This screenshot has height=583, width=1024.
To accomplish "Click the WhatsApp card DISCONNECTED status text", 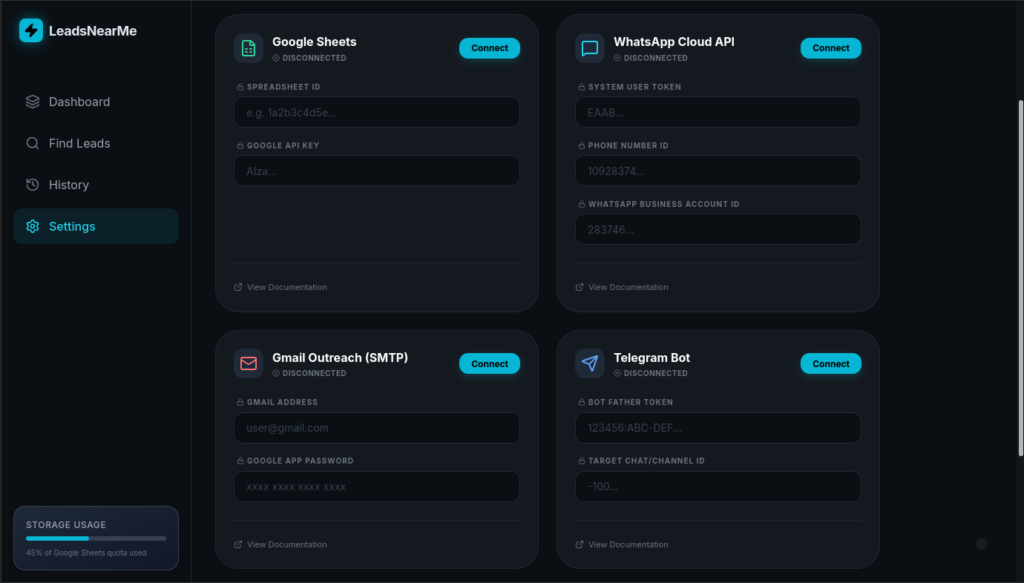I will tap(656, 58).
